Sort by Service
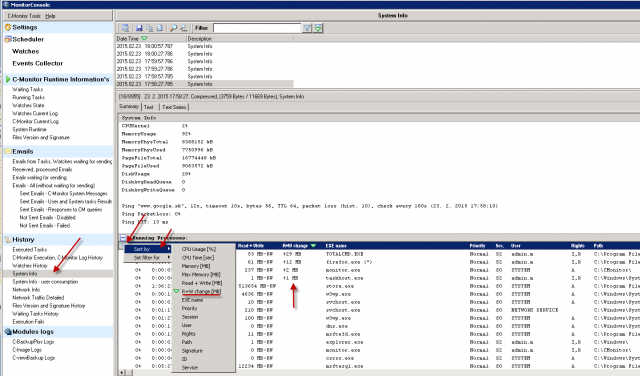640x376 pixels. click(190, 367)
